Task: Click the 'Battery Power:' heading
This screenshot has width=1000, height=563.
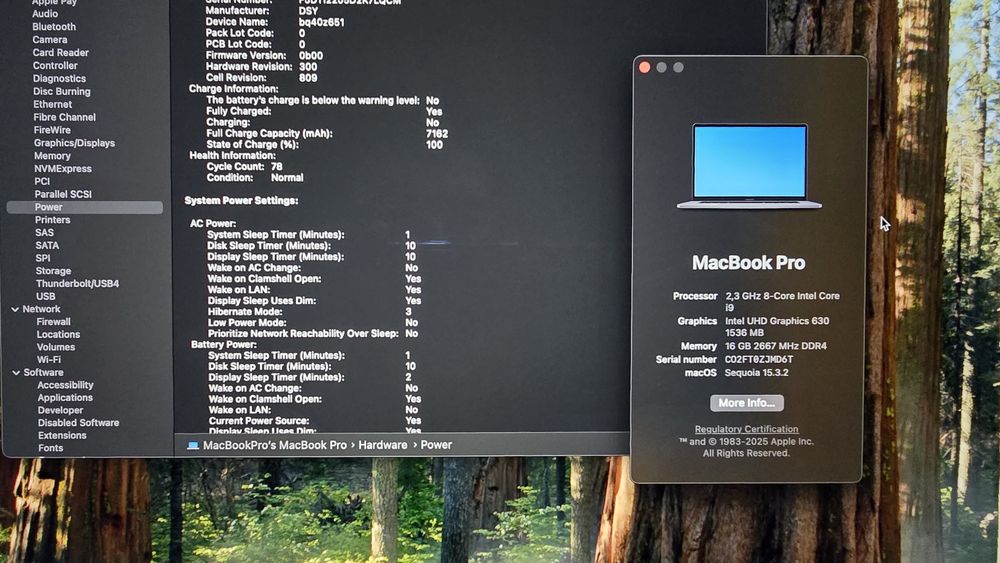Action: pos(224,344)
